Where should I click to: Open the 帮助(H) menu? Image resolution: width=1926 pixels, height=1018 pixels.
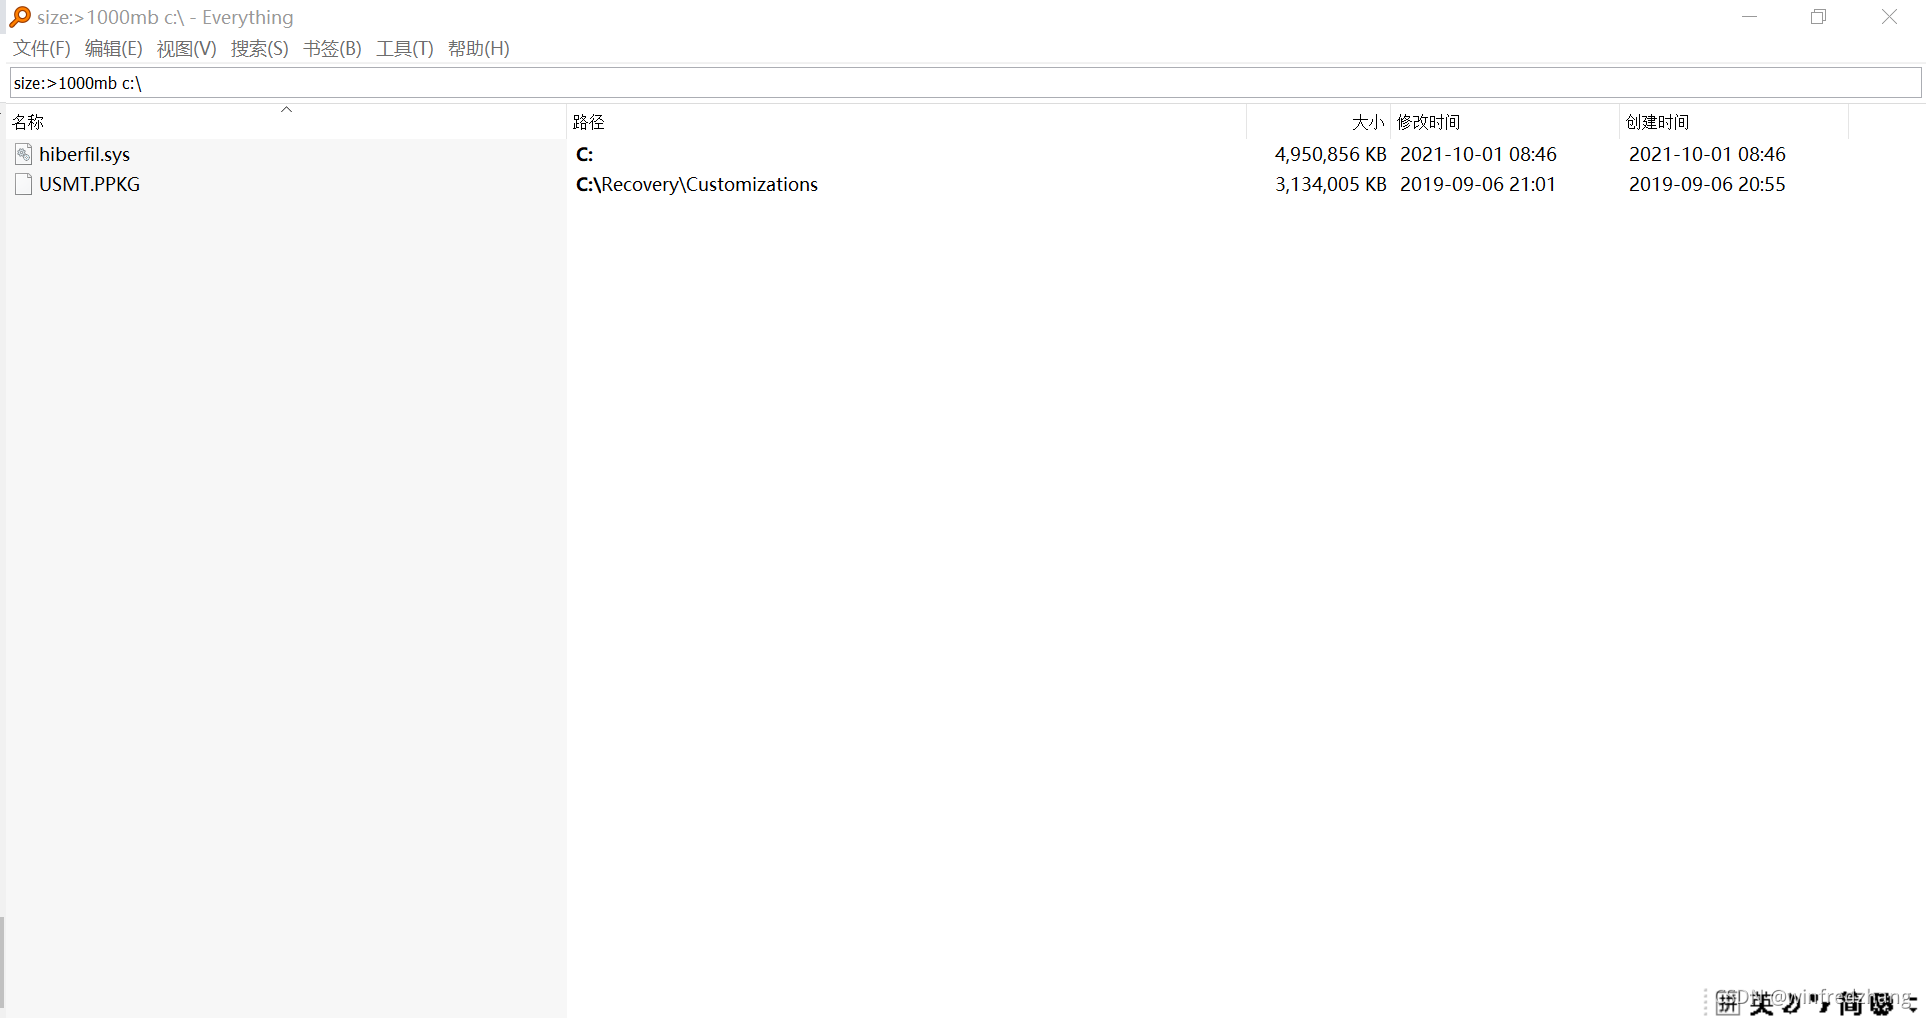tap(478, 49)
